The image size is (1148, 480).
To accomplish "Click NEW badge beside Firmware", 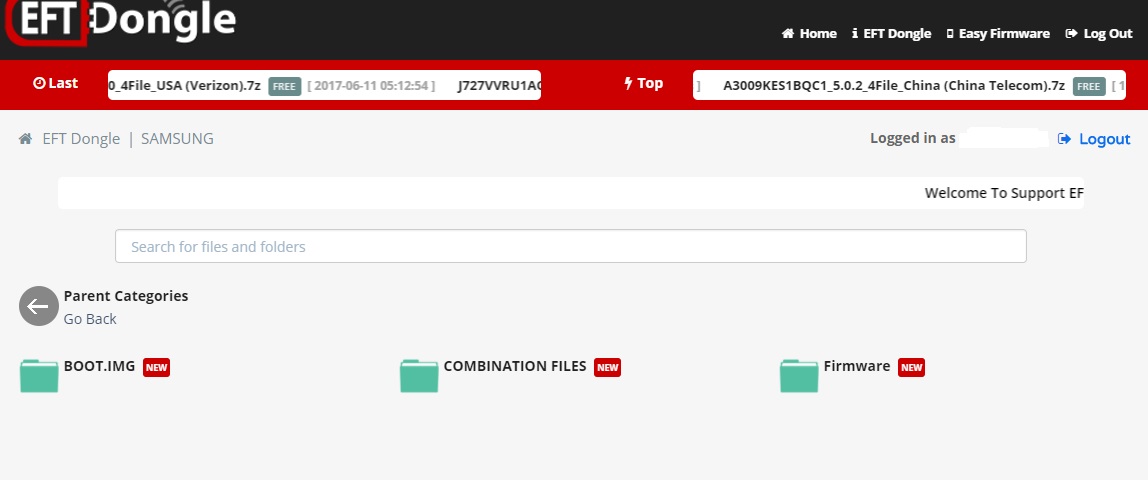I will (911, 368).
